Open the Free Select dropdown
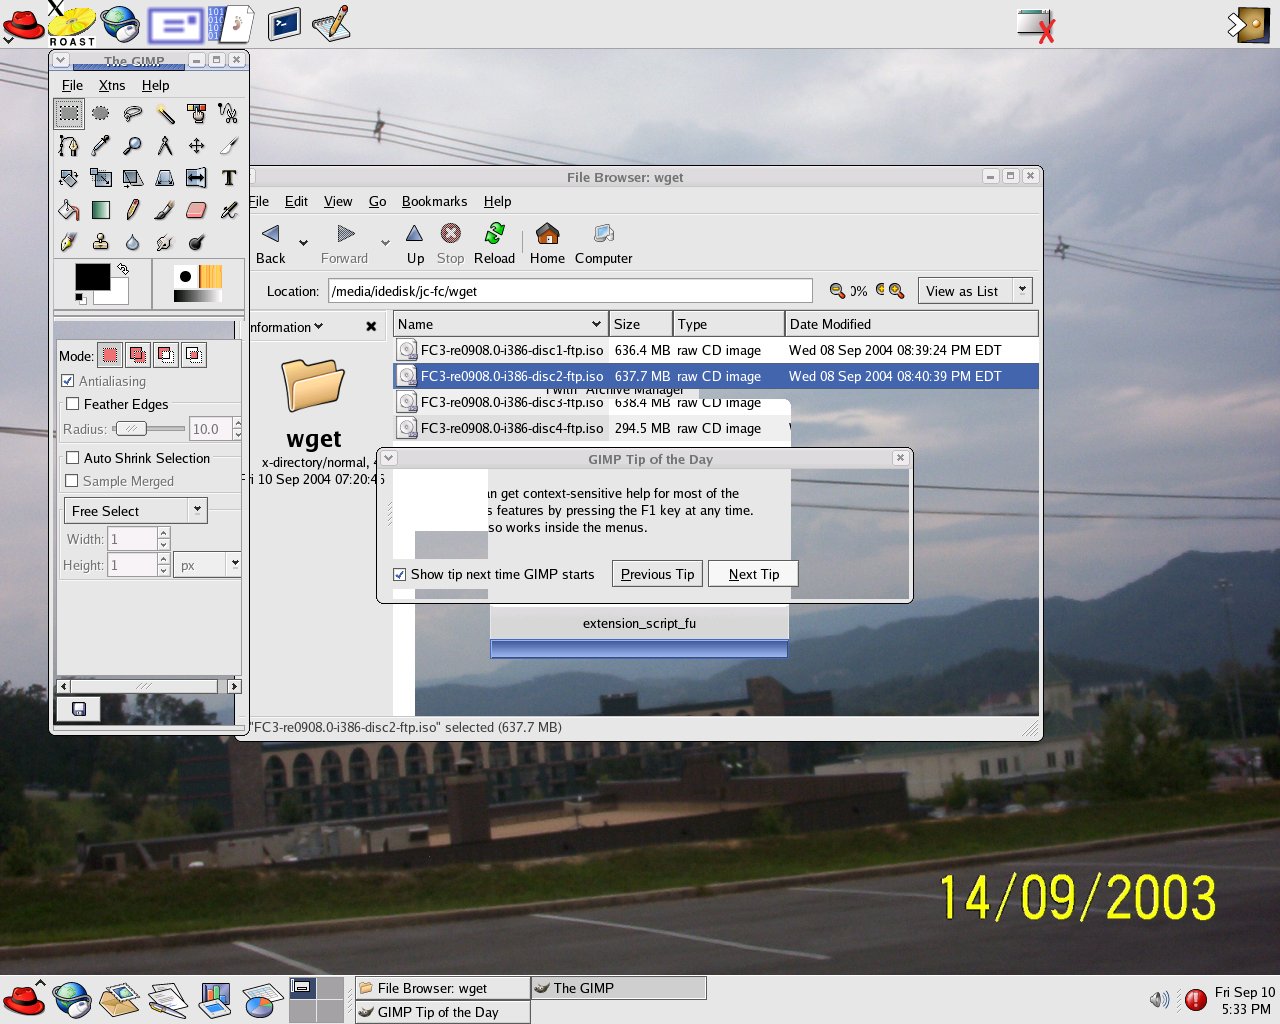The height and width of the screenshot is (1024, 1280). point(135,511)
